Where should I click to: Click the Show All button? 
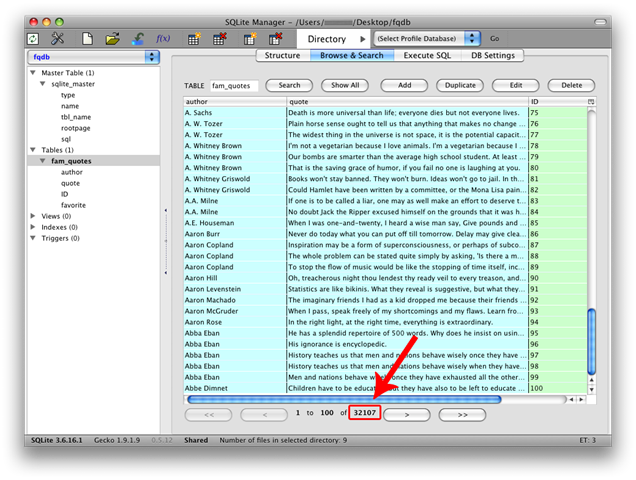[345, 85]
